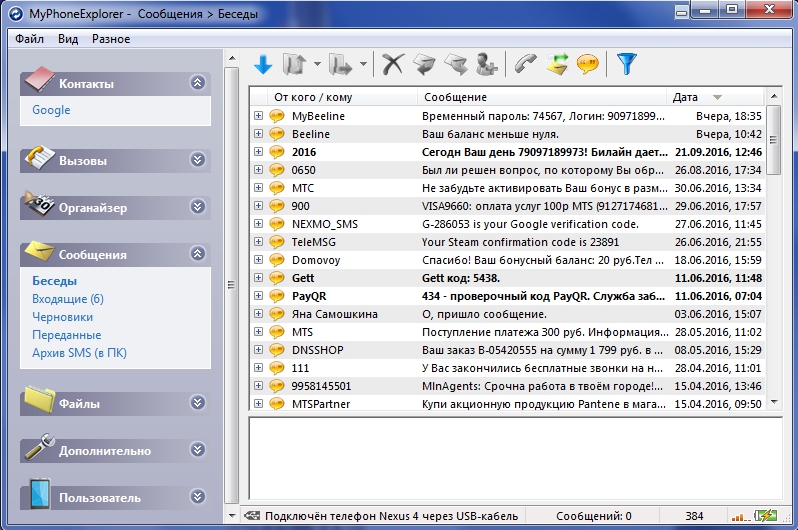This screenshot has width=798, height=530.
Task: Click the blue download arrow toolbar icon
Action: (263, 65)
